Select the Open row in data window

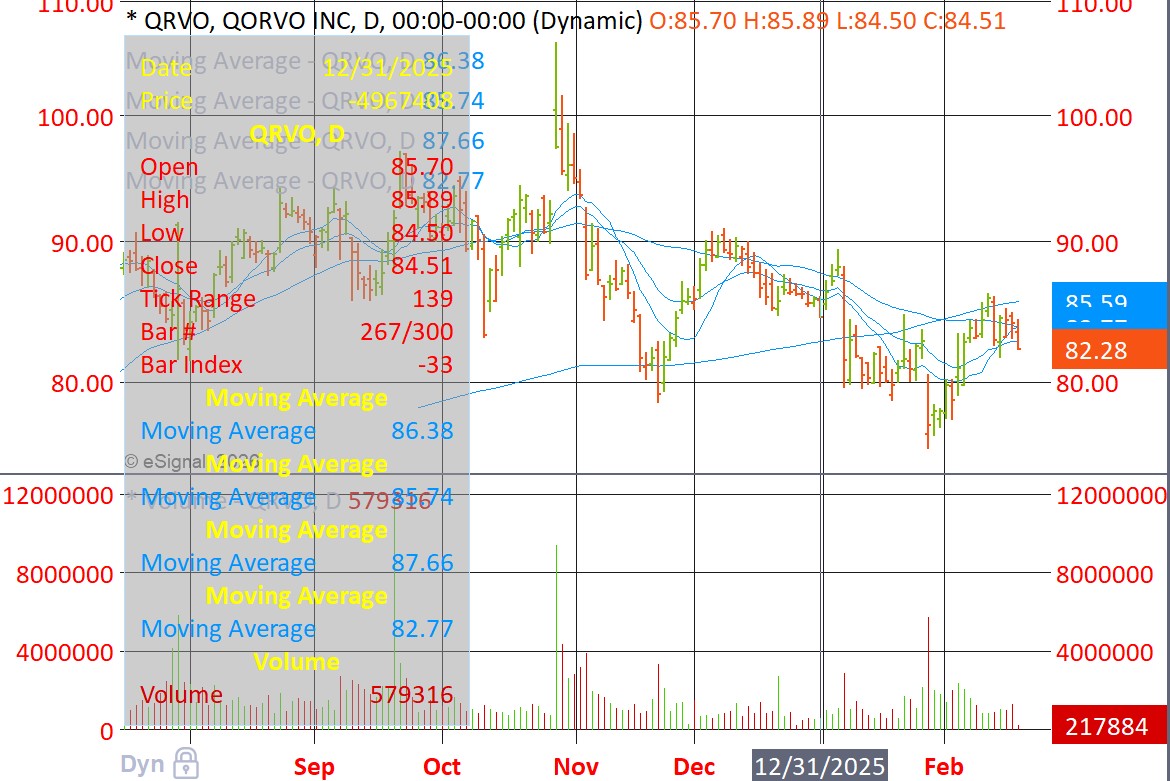pyautogui.click(x=296, y=166)
